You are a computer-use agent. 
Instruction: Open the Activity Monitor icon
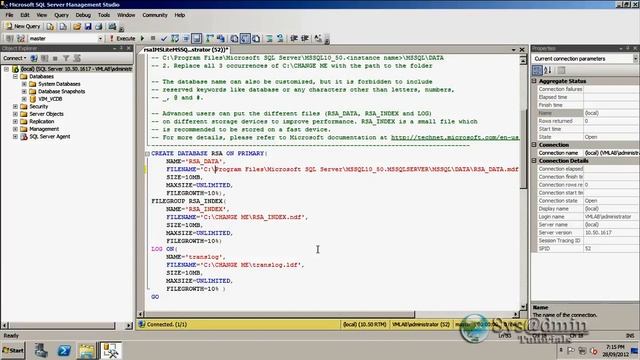coord(112,27)
